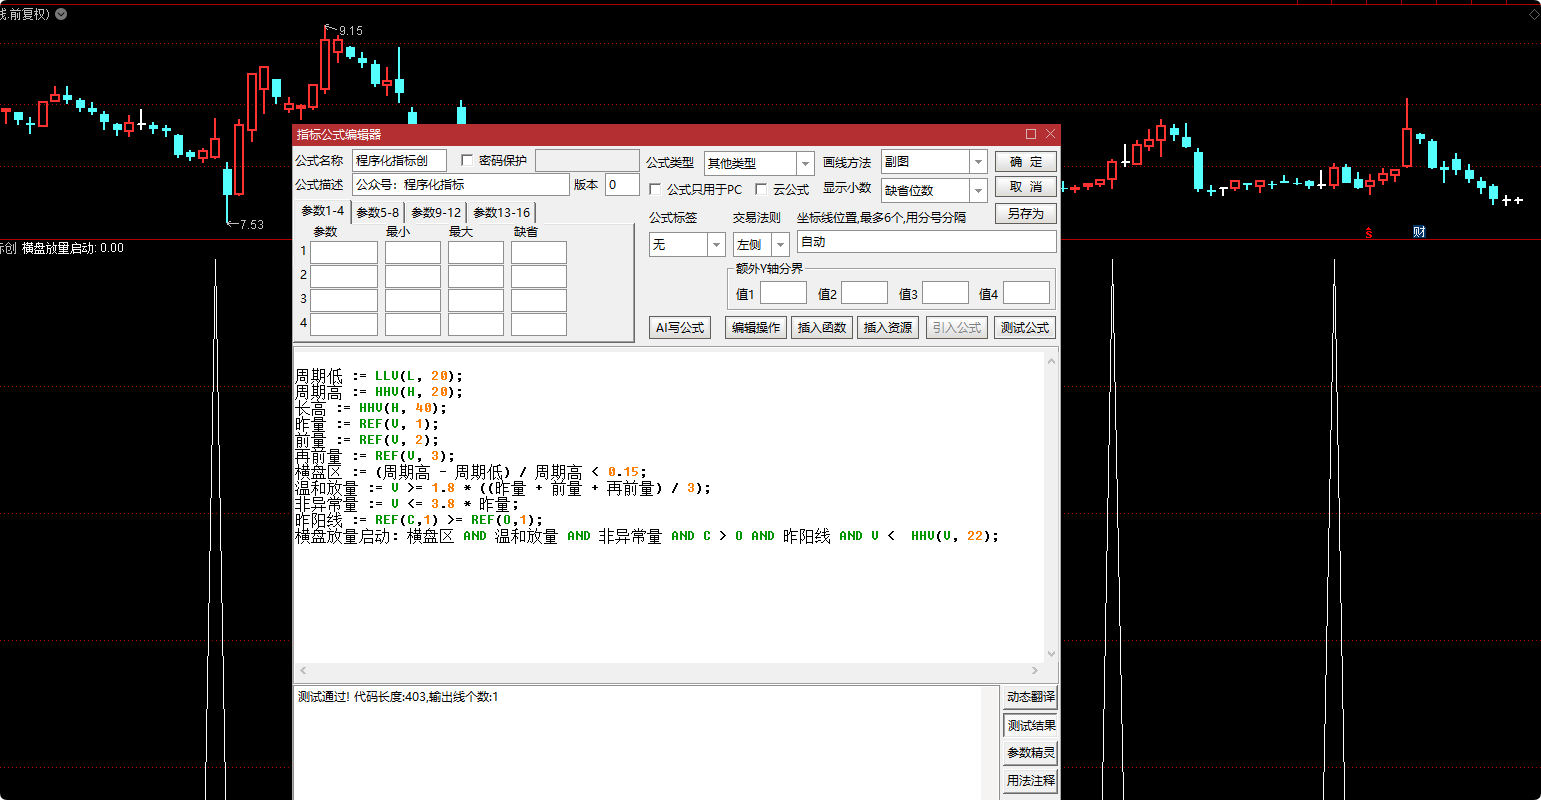Click left scroll arrow of code editor

304,671
